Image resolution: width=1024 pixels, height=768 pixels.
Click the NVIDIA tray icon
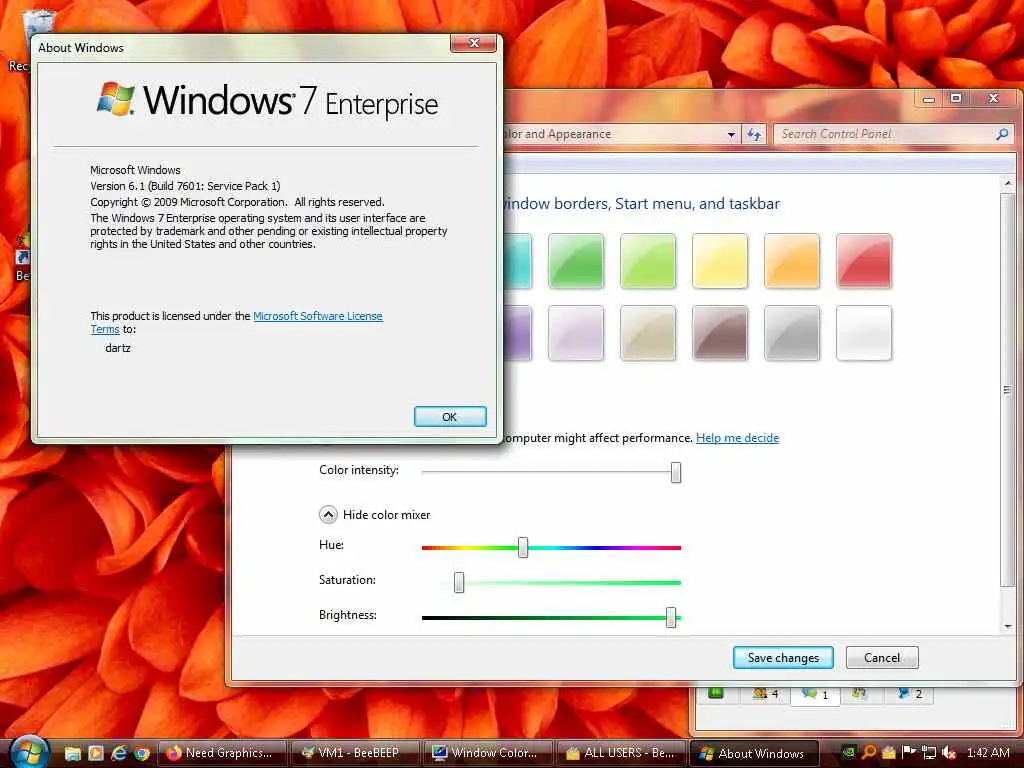coord(848,753)
